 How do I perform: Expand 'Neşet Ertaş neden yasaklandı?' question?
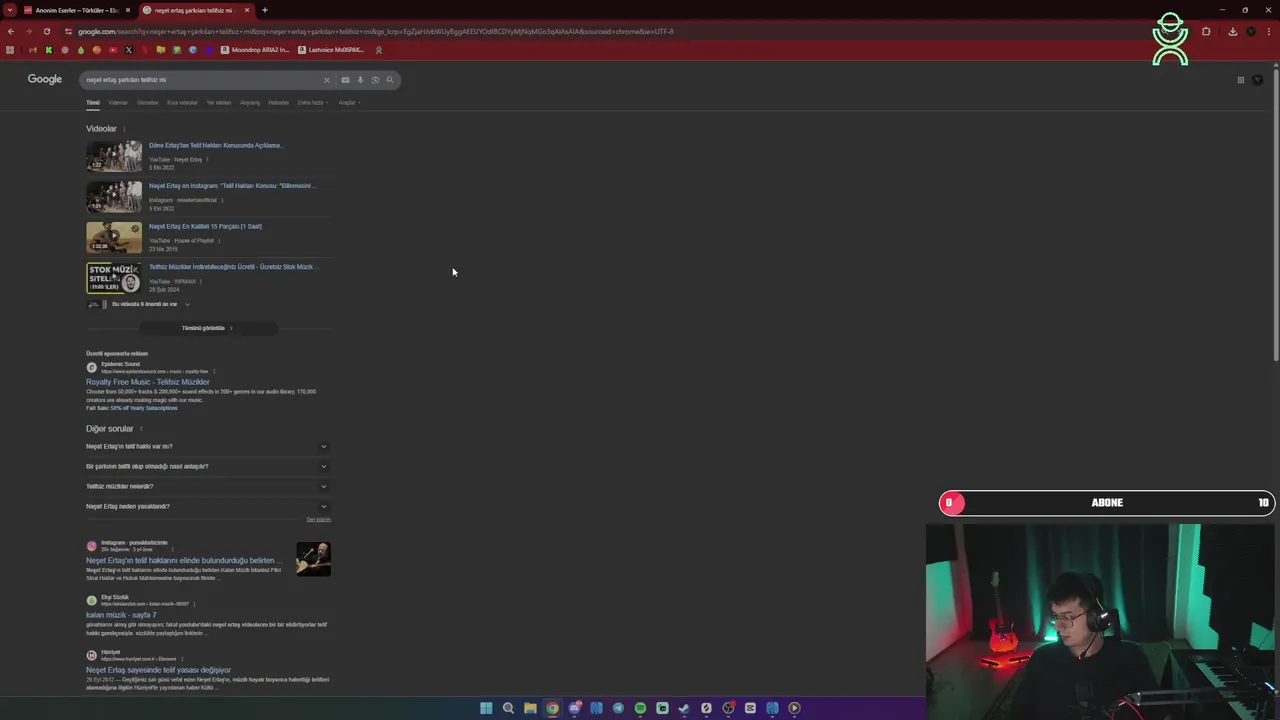[x=207, y=507]
